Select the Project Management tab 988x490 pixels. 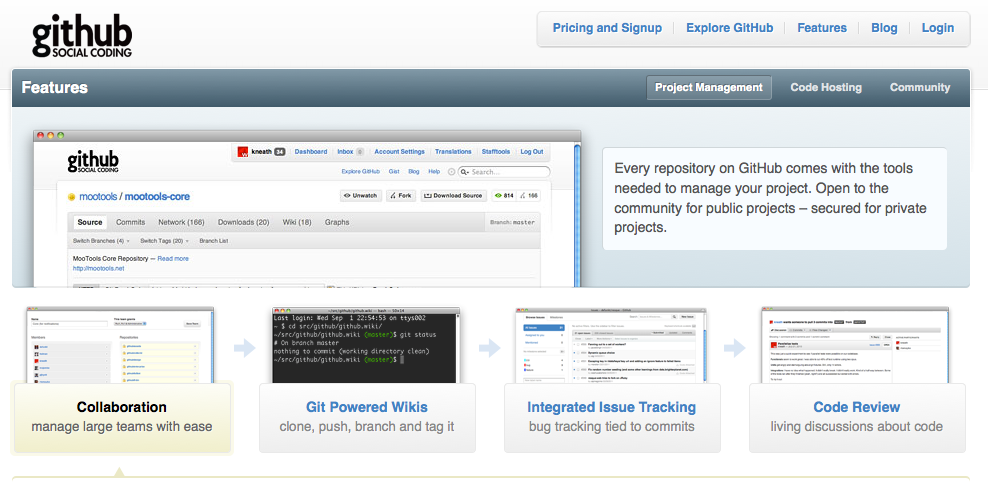709,87
